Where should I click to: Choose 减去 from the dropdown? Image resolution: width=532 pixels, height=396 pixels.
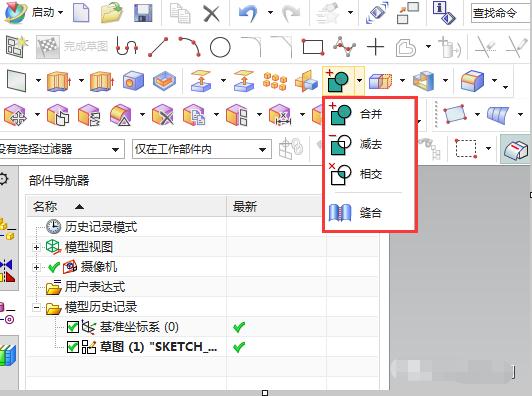370,144
